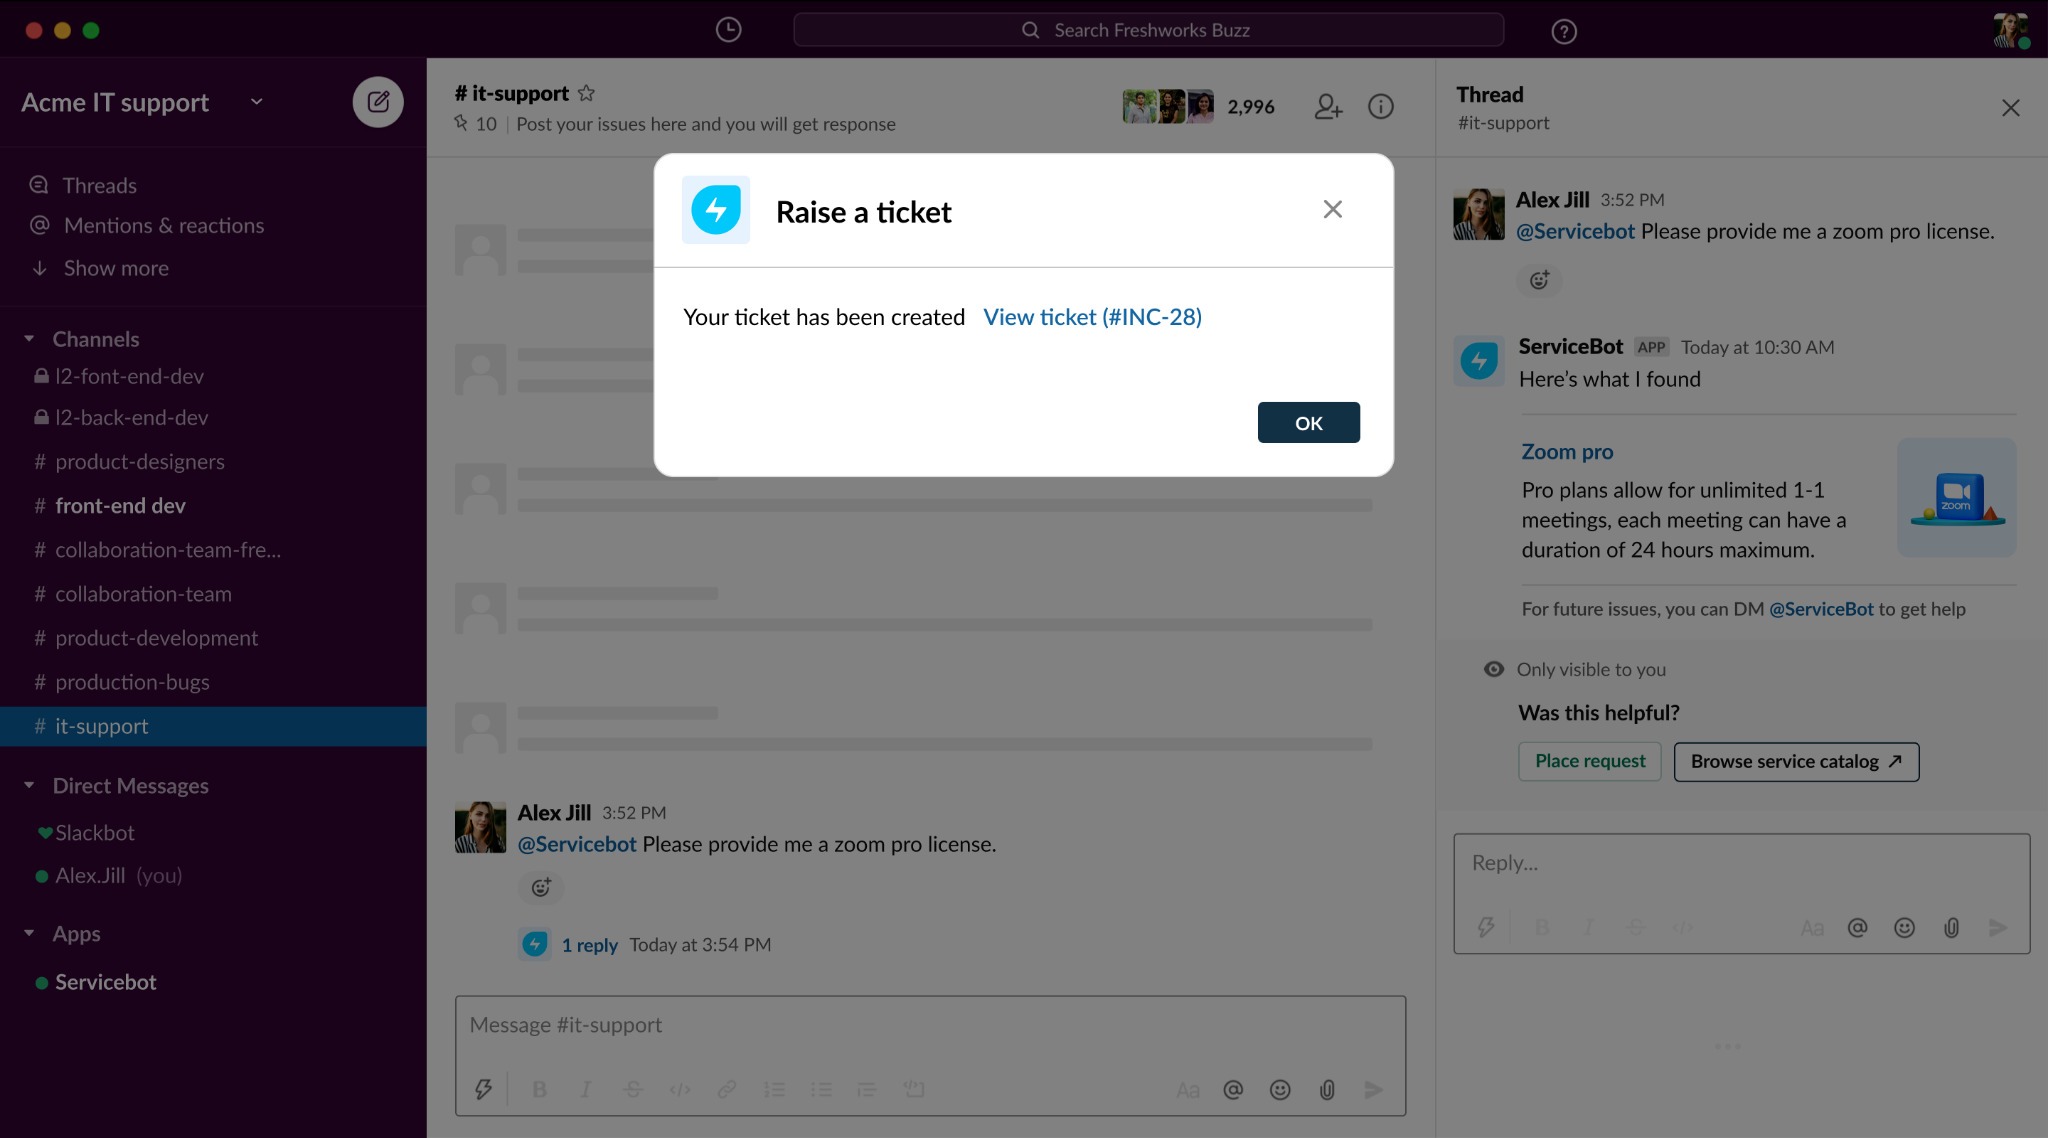
Task: Open the View ticket (#INC-28) link
Action: [x=1092, y=317]
